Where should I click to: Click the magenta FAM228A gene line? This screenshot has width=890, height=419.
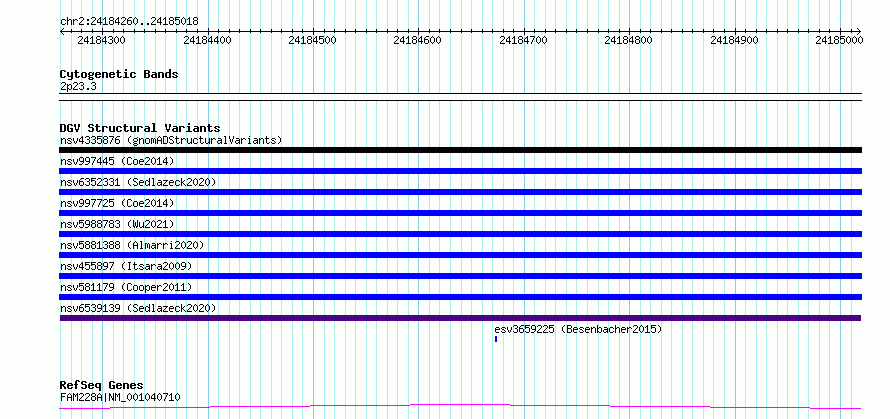[460, 407]
